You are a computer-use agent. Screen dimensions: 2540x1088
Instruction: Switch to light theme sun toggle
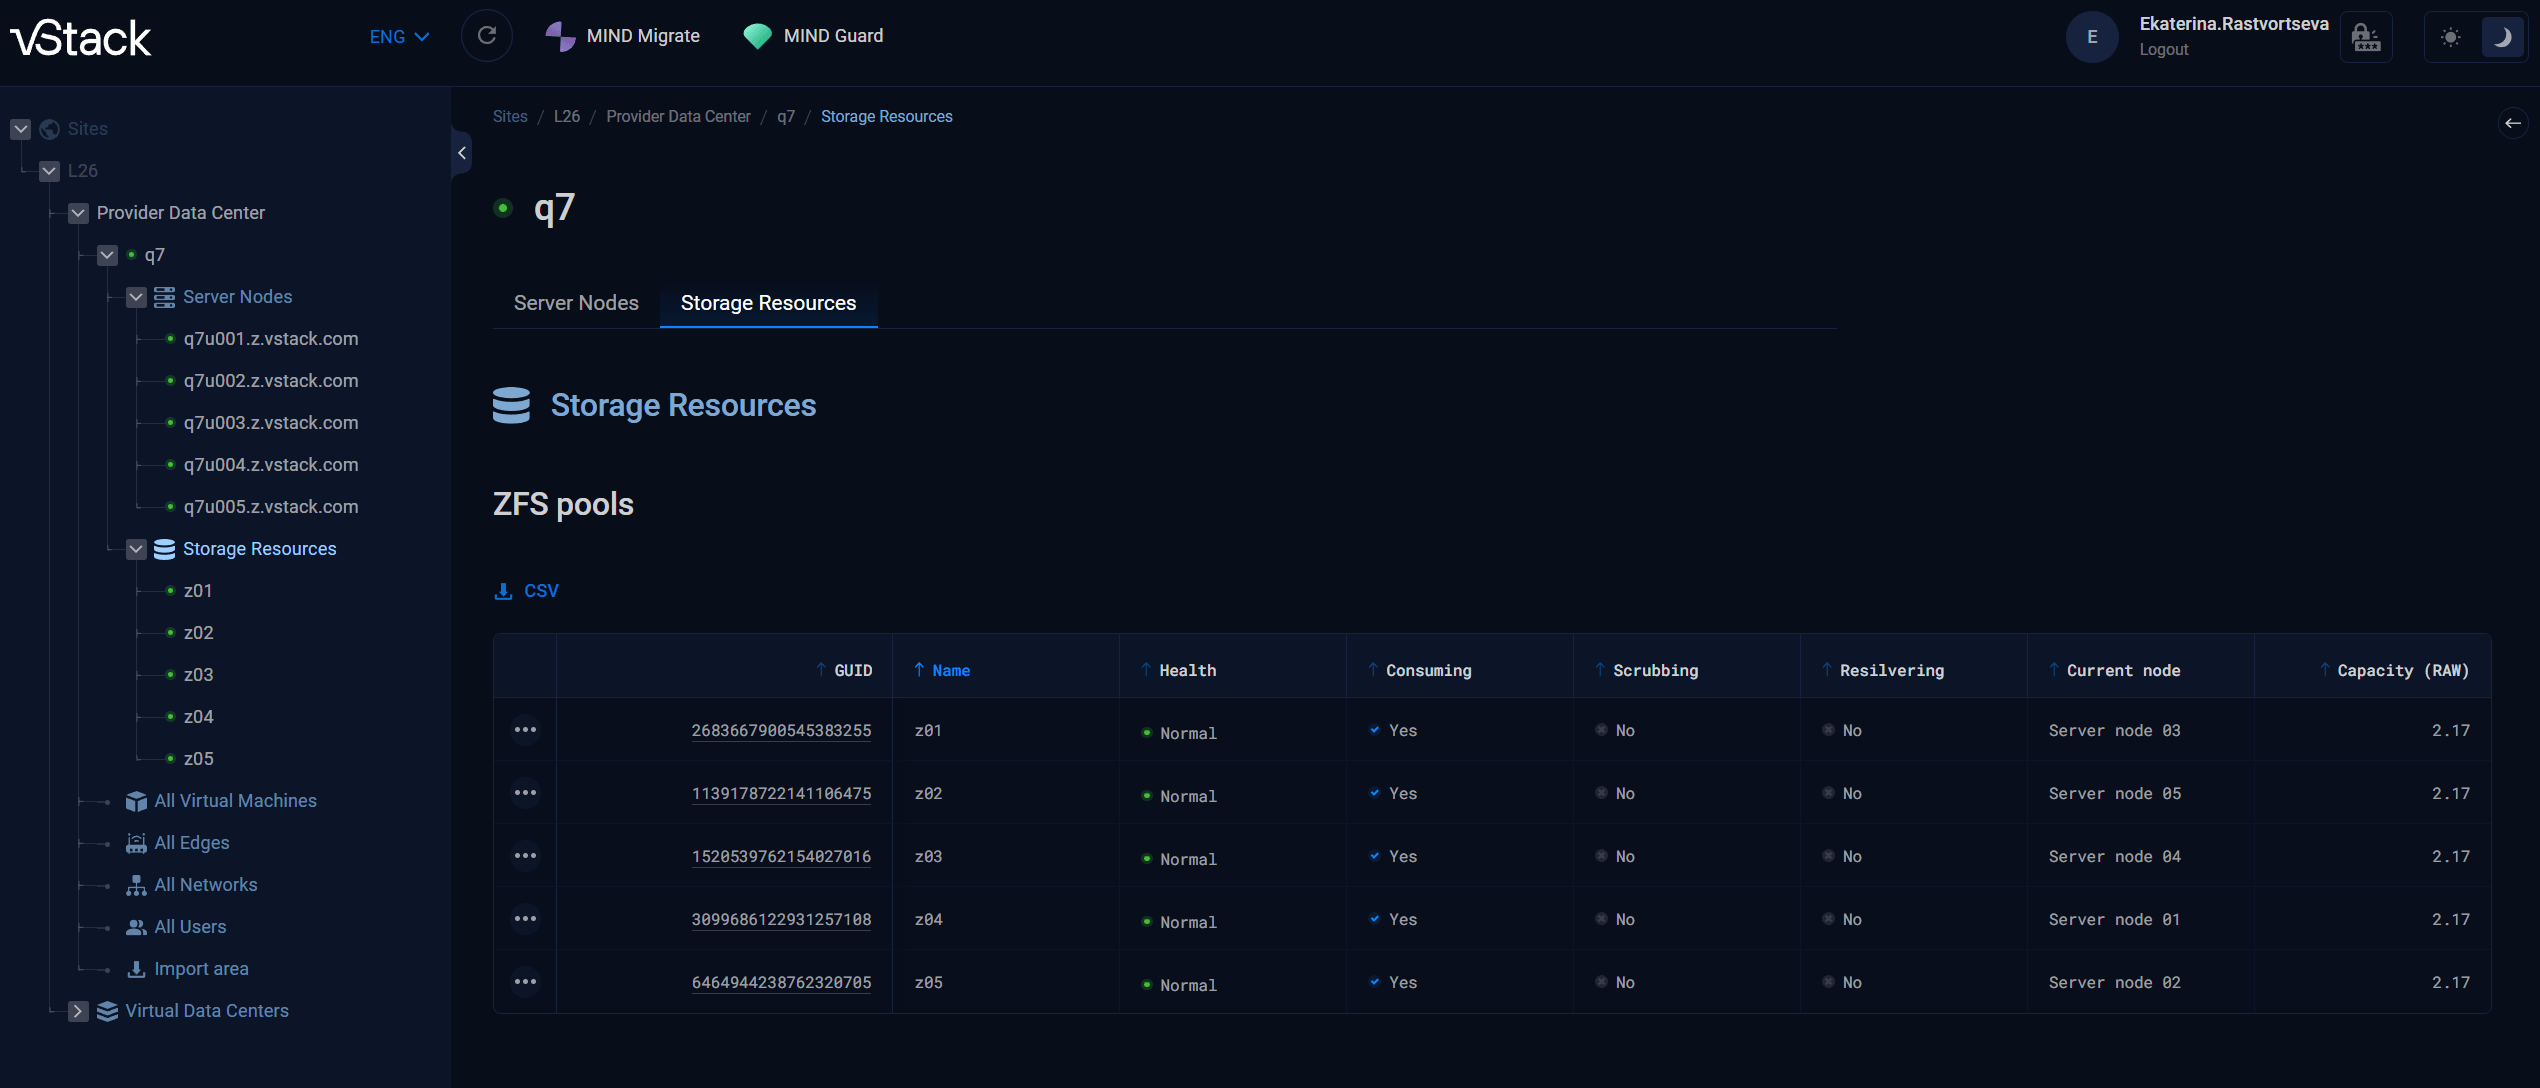tap(2450, 38)
